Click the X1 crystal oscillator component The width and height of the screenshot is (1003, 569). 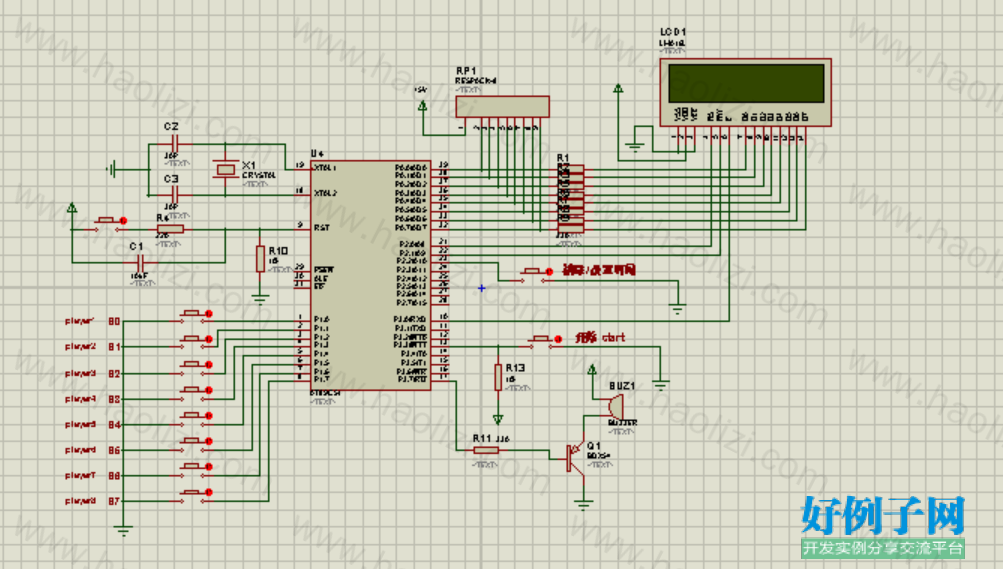click(225, 169)
